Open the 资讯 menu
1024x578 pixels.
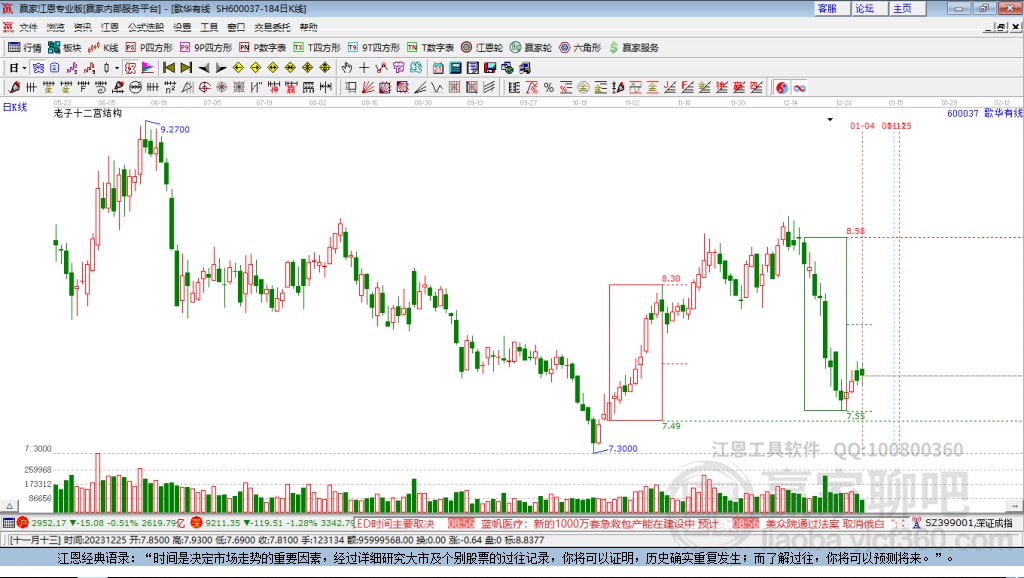click(x=82, y=27)
